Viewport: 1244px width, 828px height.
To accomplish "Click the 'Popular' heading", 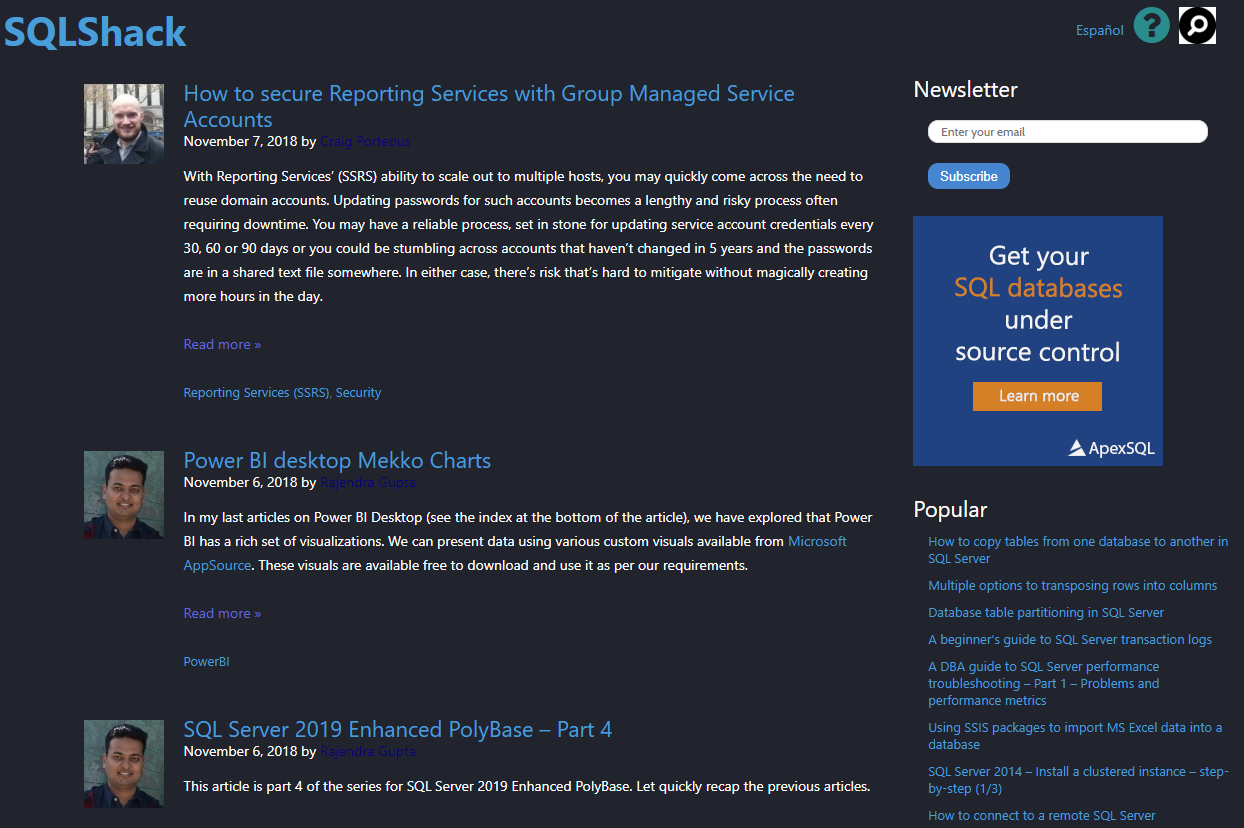I will (x=950, y=510).
